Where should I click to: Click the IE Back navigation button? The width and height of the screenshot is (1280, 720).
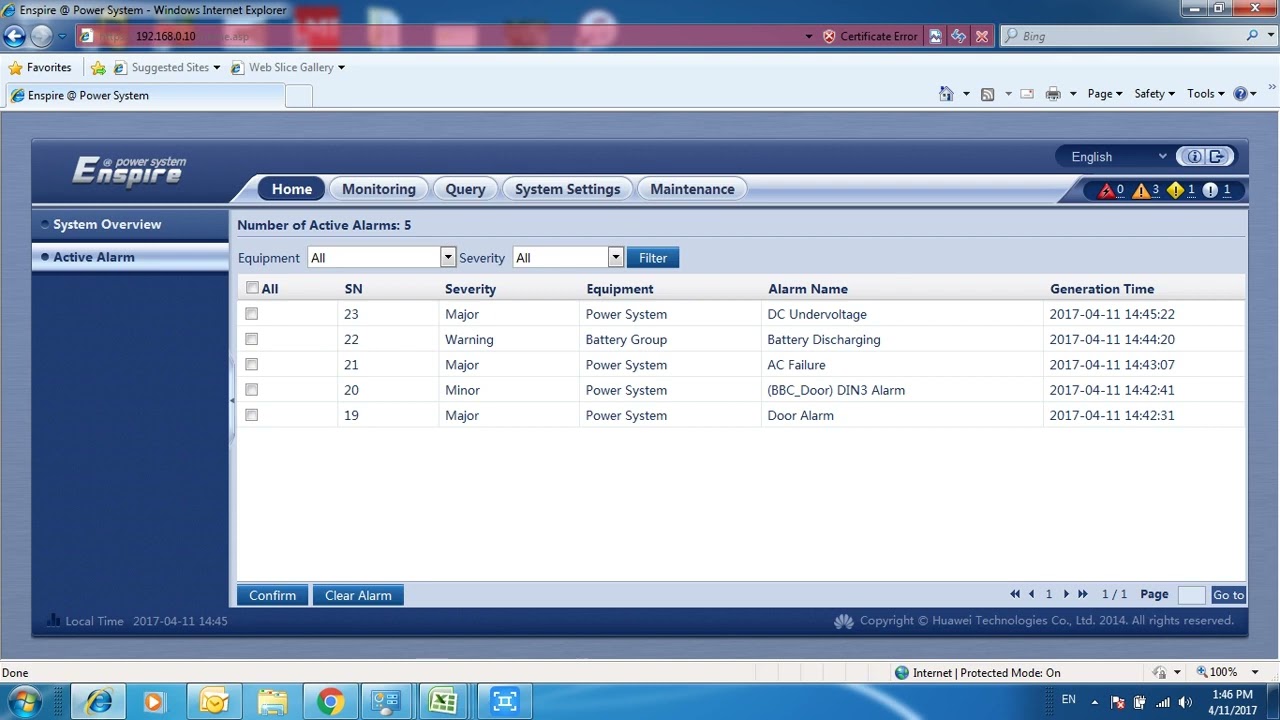pos(14,36)
